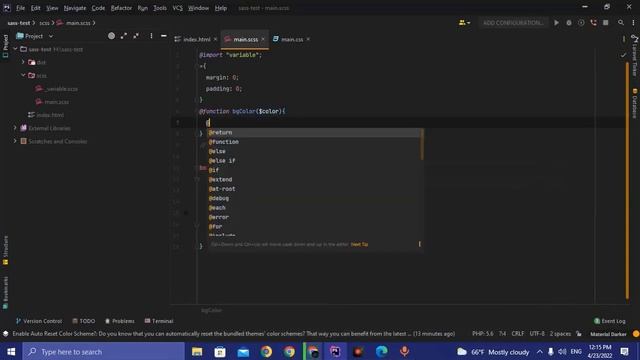The height and width of the screenshot is (360, 640).
Task: Open File Explorer from the taskbar
Action: click(197, 351)
